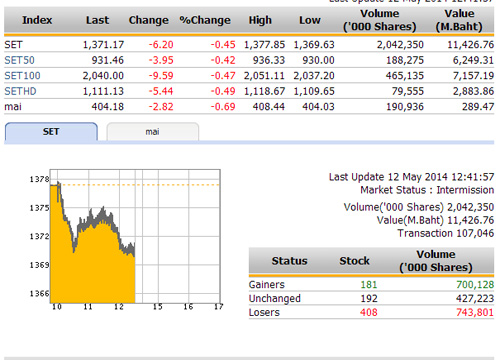500x360 pixels.
Task: Click the Volume('000 Shares) 2,042,350 summary line
Action: tap(419, 207)
